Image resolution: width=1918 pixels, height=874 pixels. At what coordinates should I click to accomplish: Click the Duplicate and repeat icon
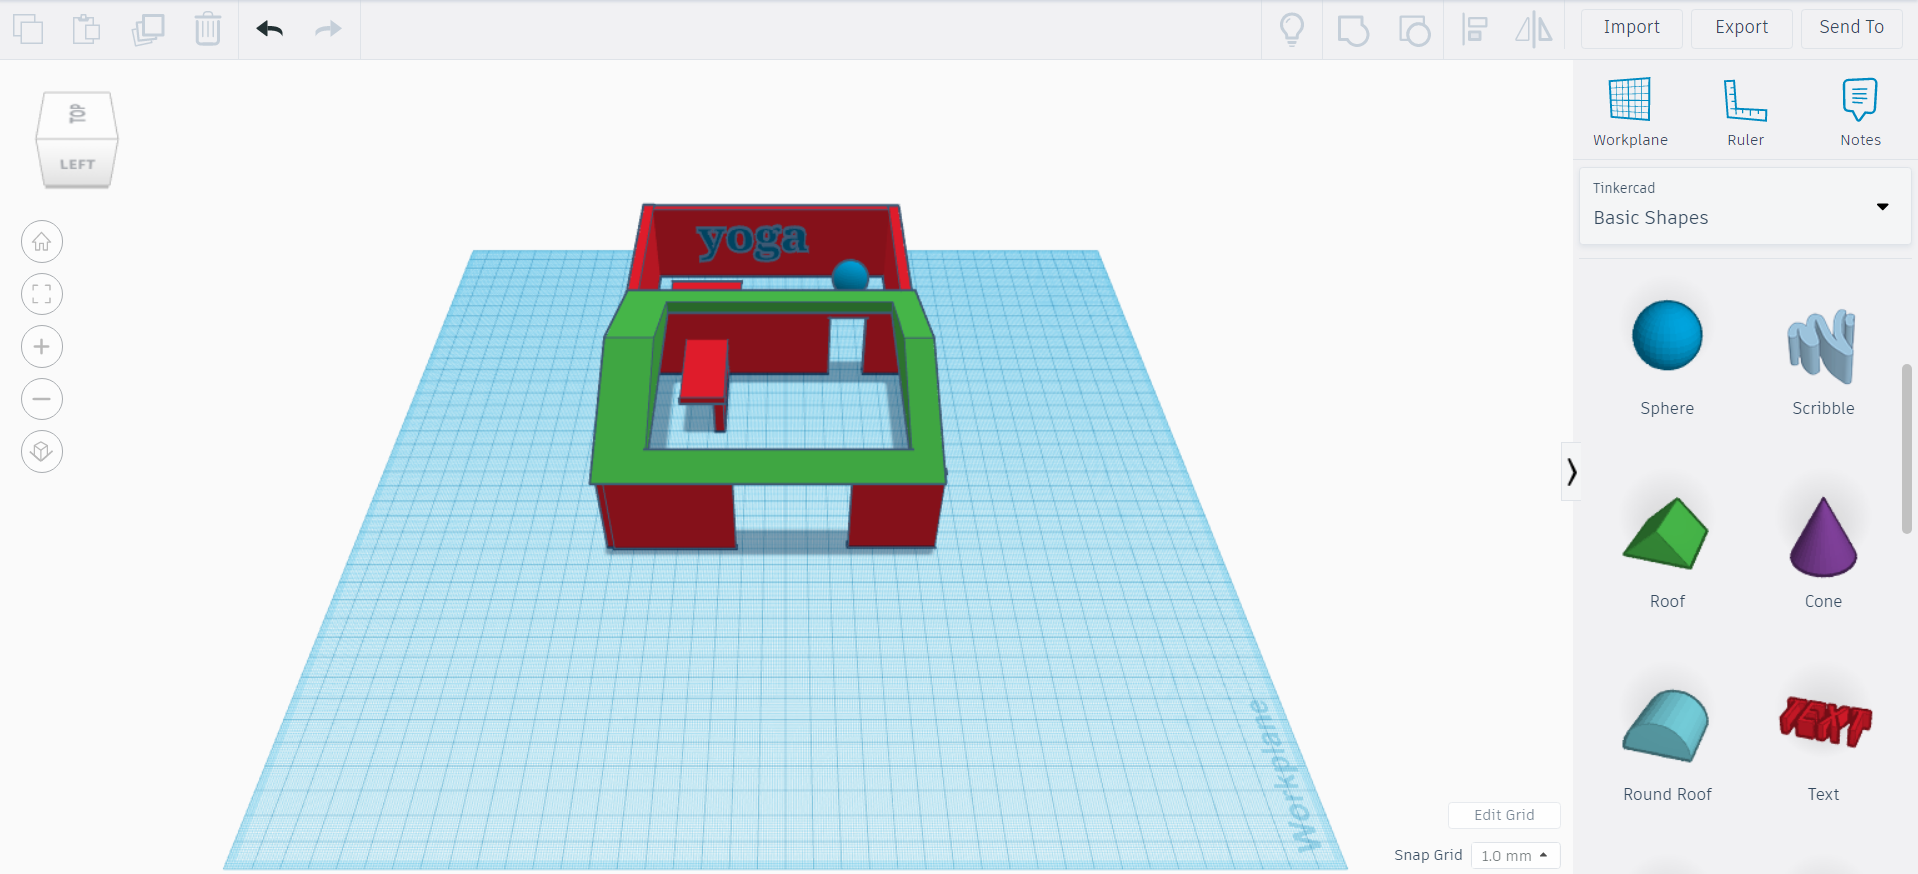click(x=148, y=29)
